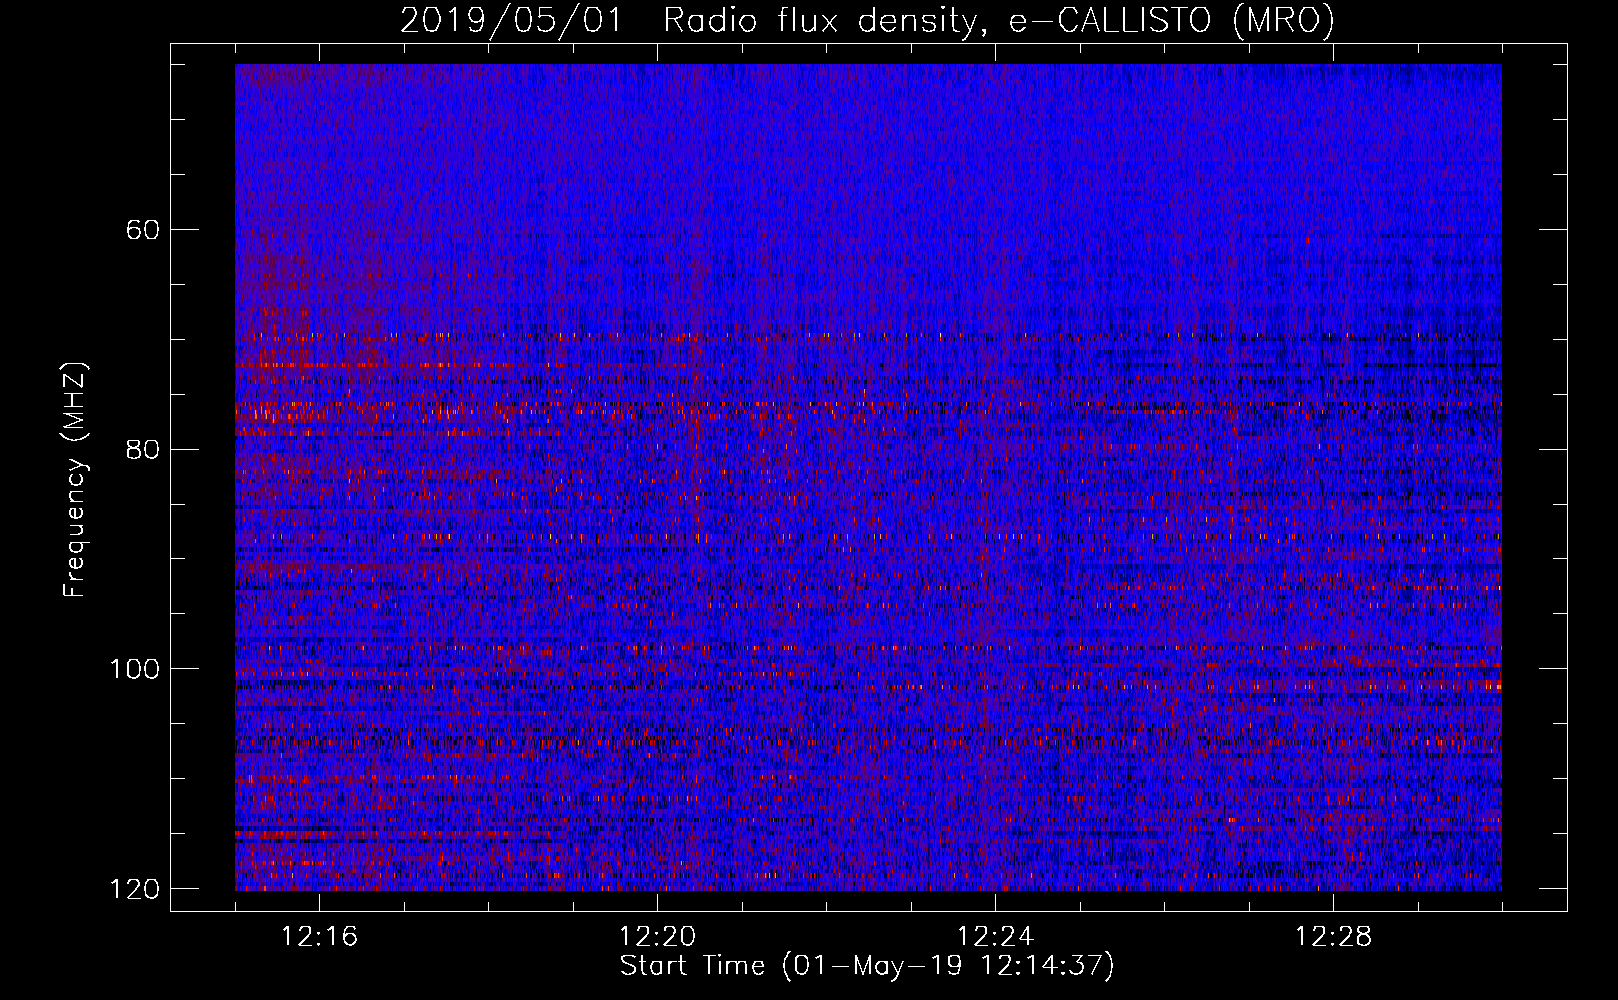Click the 100 frequency tick label
The height and width of the screenshot is (1000, 1618).
[x=134, y=669]
